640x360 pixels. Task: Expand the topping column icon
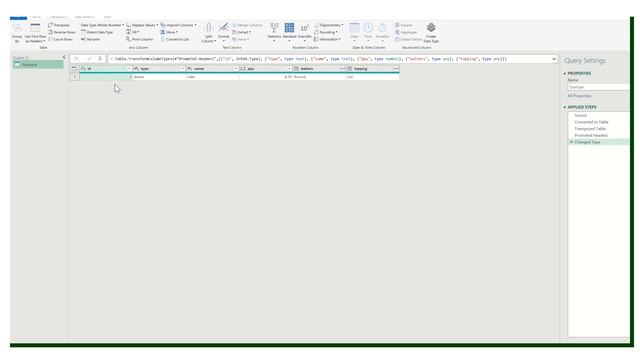pos(396,69)
